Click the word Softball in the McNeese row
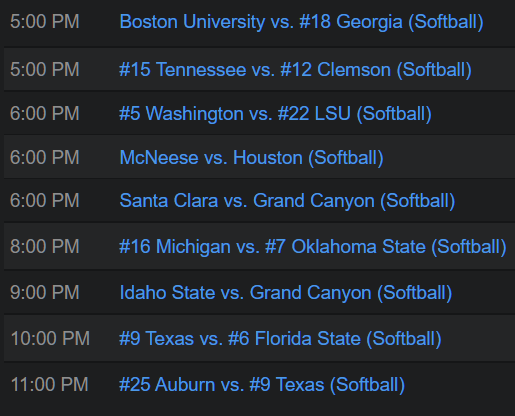Screen dimensions: 515x416 (x=346, y=157)
